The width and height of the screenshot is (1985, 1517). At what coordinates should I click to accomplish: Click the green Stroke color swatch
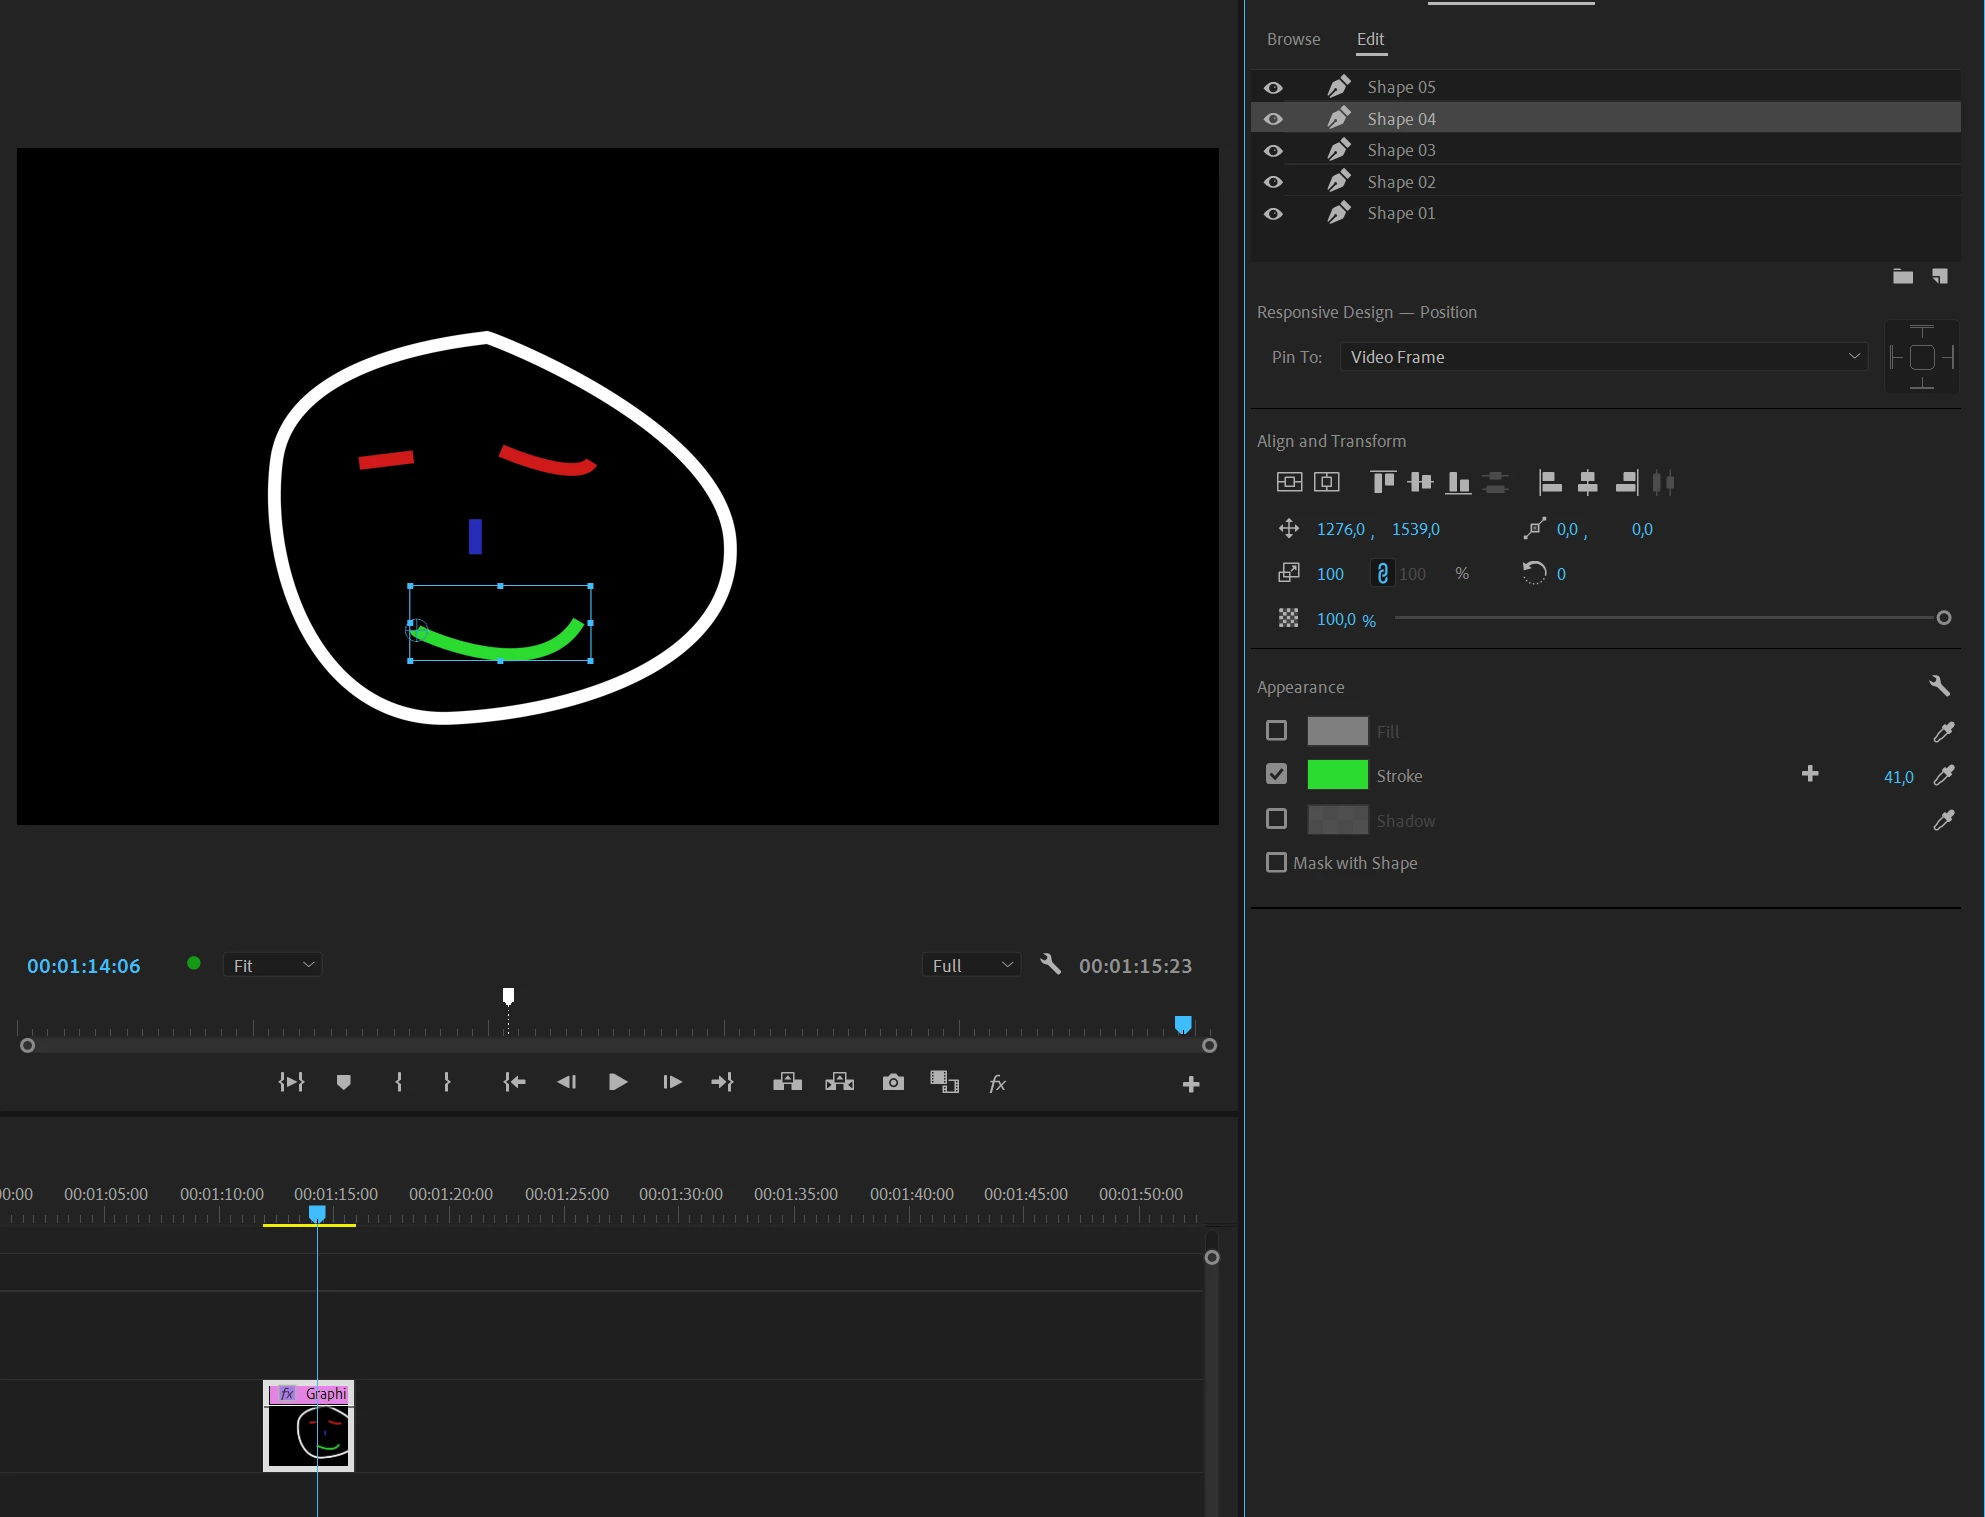tap(1337, 775)
